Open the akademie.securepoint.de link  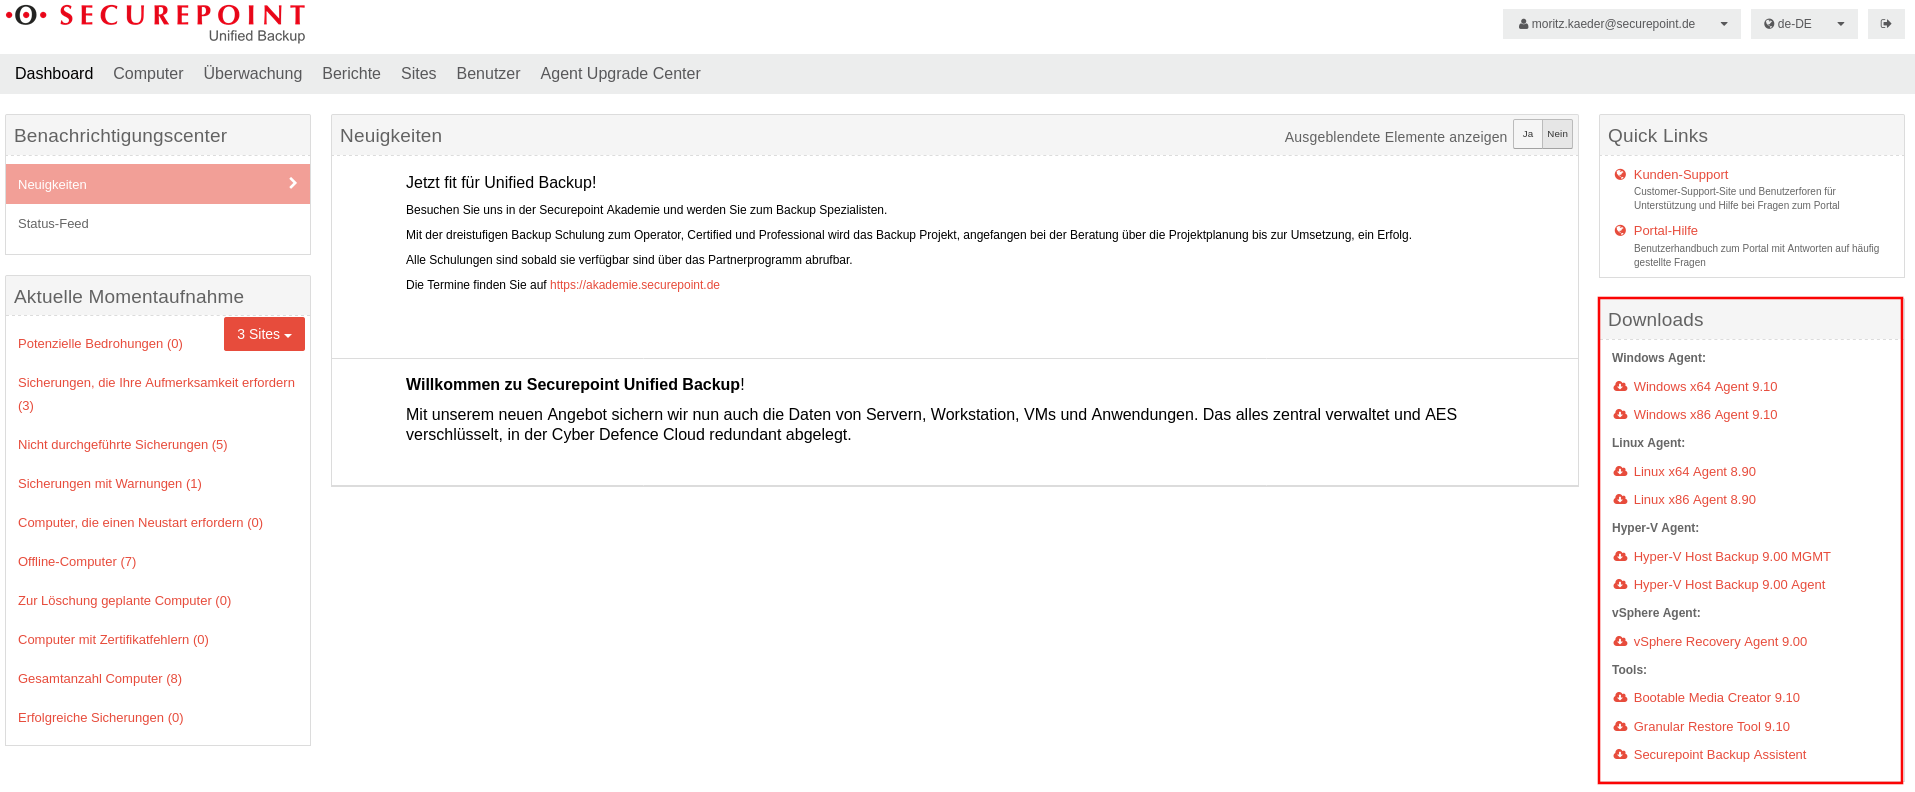[x=635, y=285]
